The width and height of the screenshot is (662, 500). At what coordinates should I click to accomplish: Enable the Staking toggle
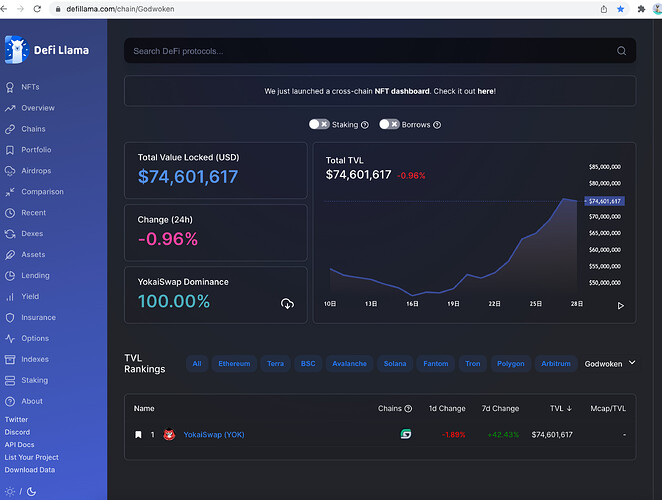click(319, 124)
